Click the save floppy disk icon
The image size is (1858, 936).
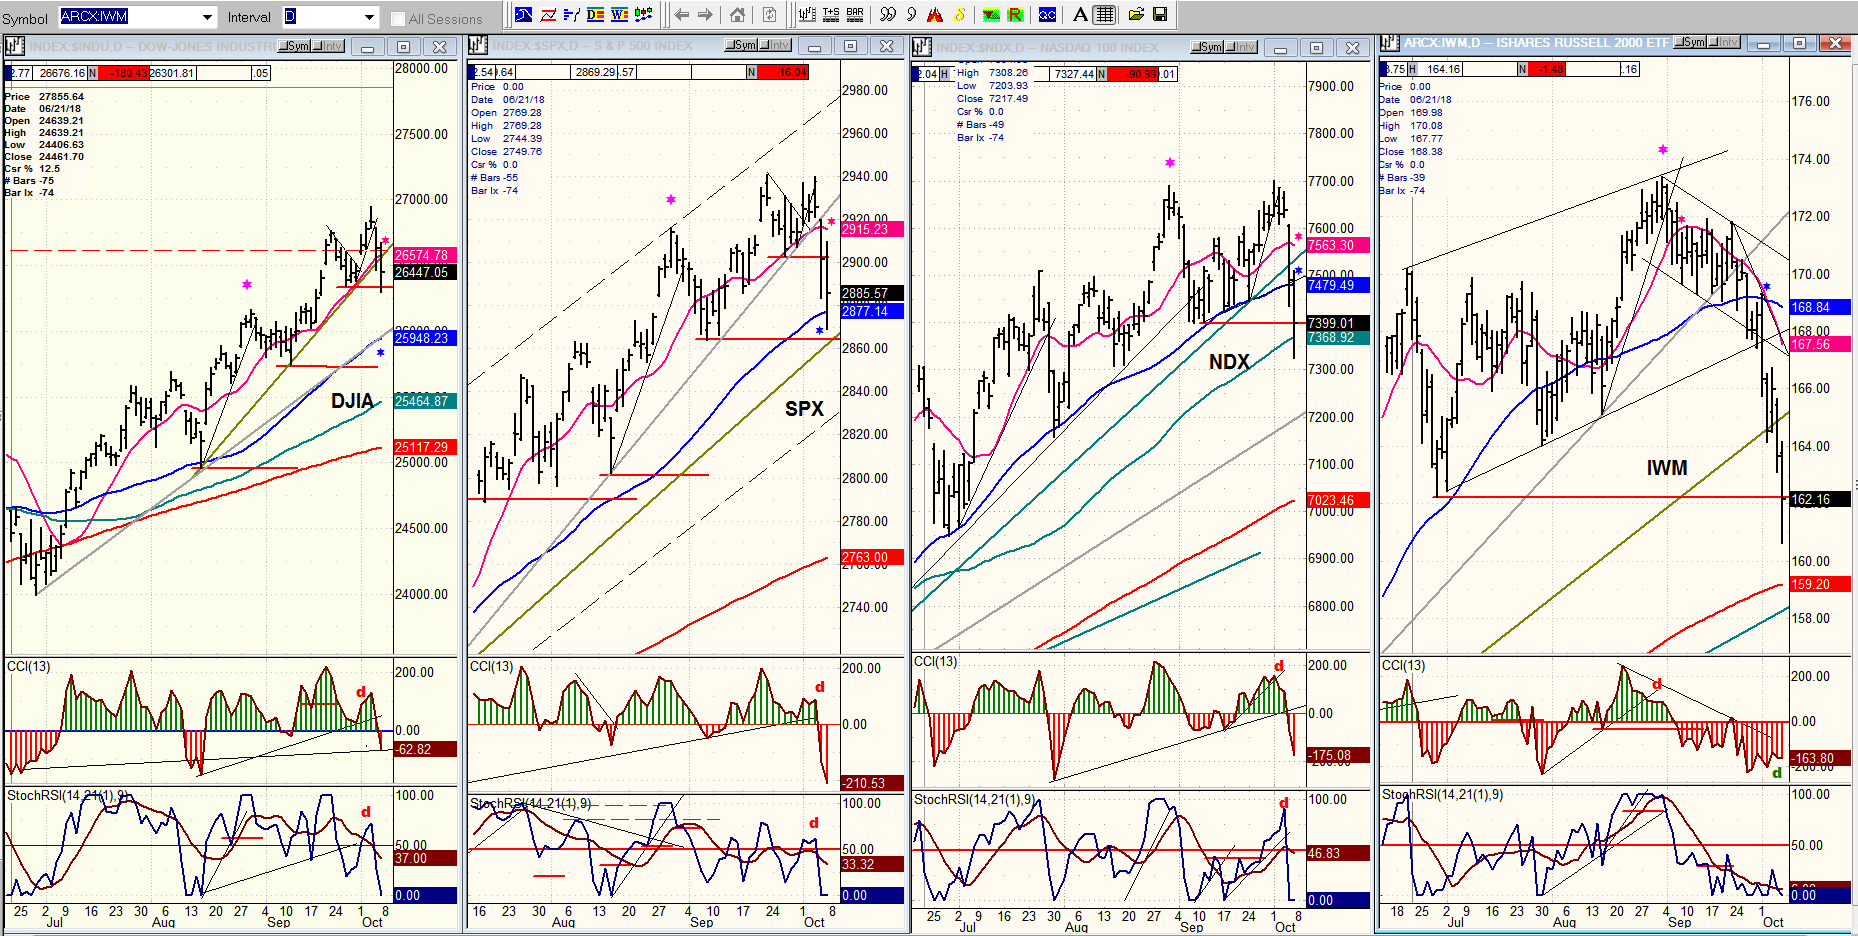coord(1160,15)
